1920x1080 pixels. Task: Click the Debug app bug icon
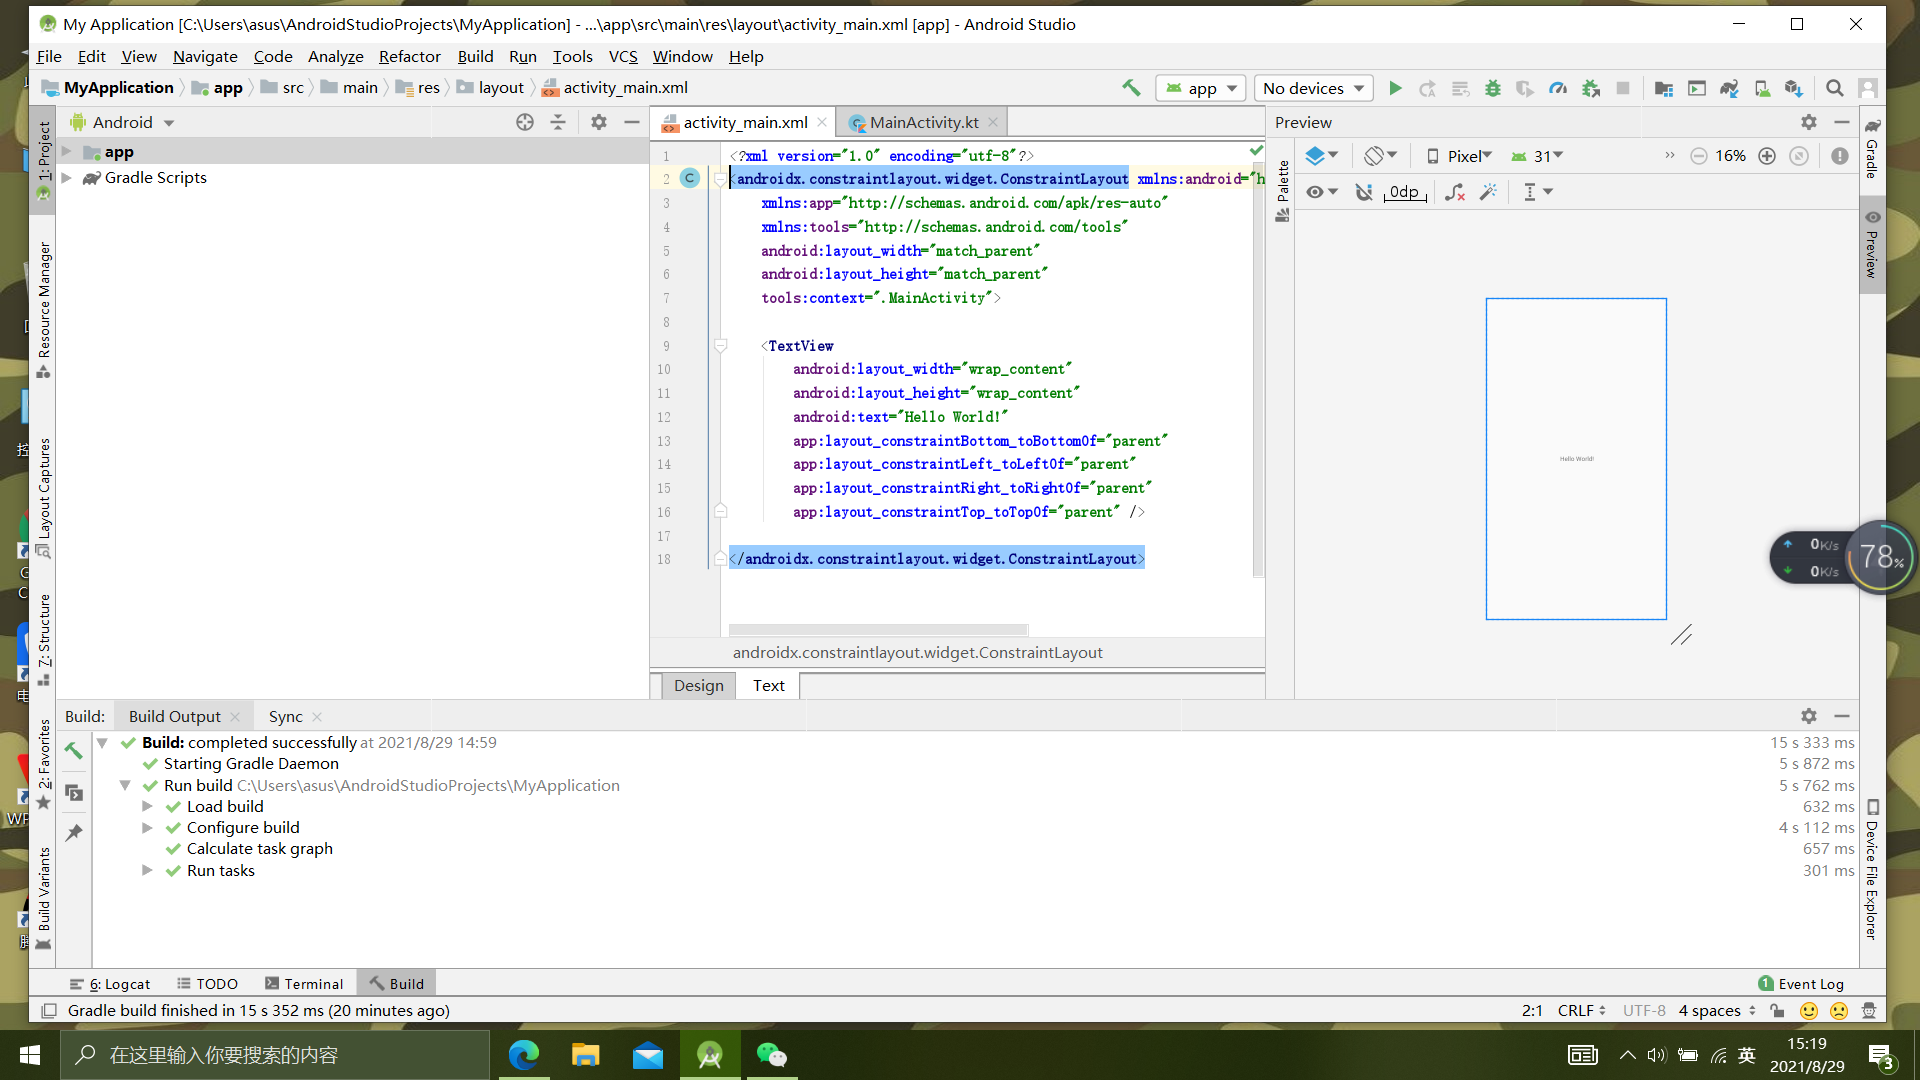(x=1492, y=88)
